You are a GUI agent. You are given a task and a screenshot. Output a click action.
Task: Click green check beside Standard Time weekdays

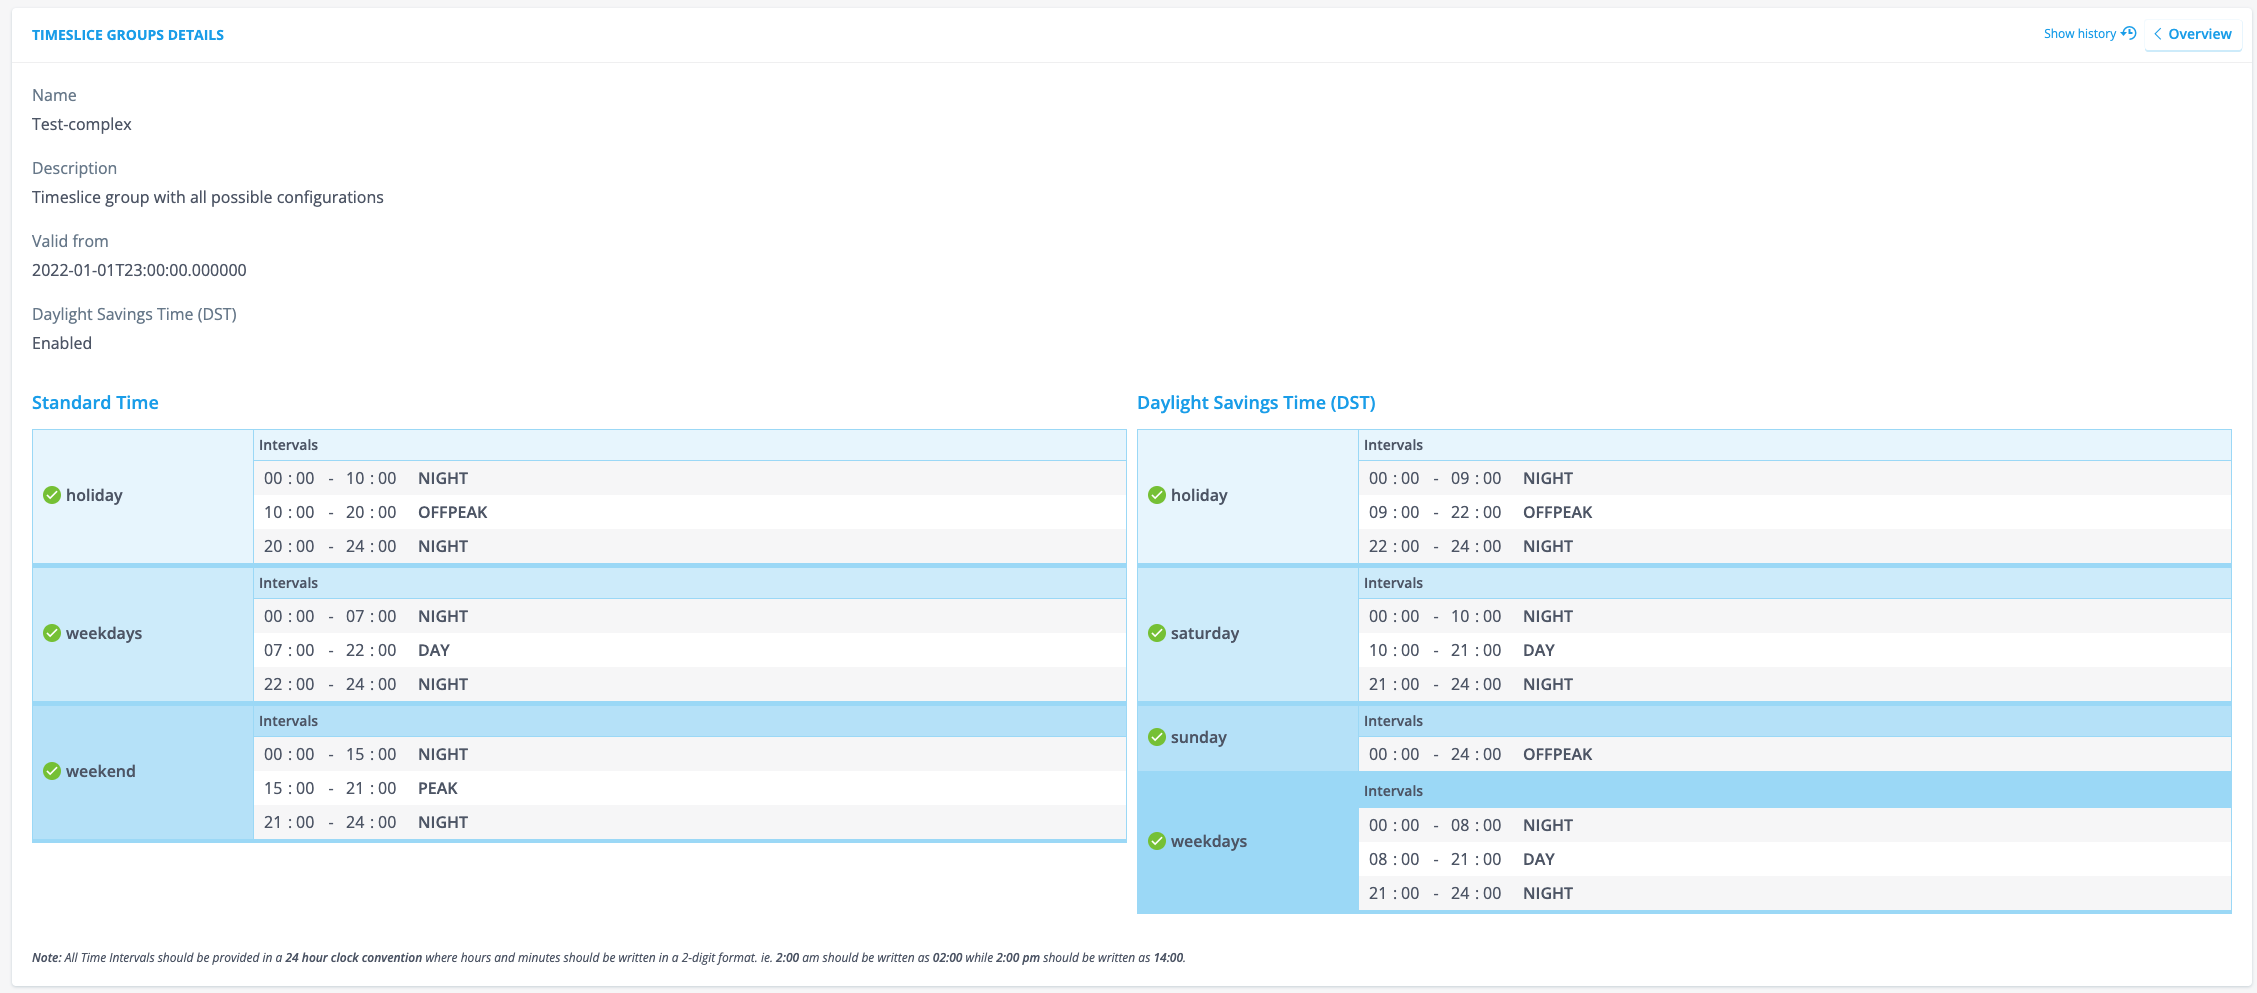[52, 633]
